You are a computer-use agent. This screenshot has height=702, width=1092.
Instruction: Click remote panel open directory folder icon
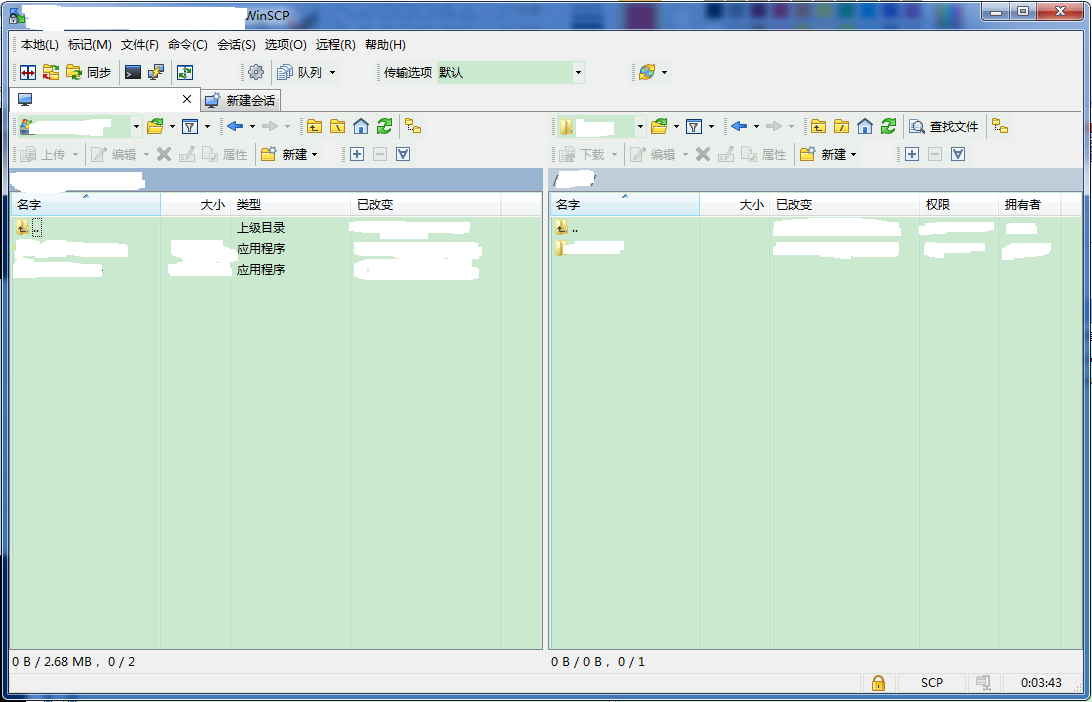point(659,127)
